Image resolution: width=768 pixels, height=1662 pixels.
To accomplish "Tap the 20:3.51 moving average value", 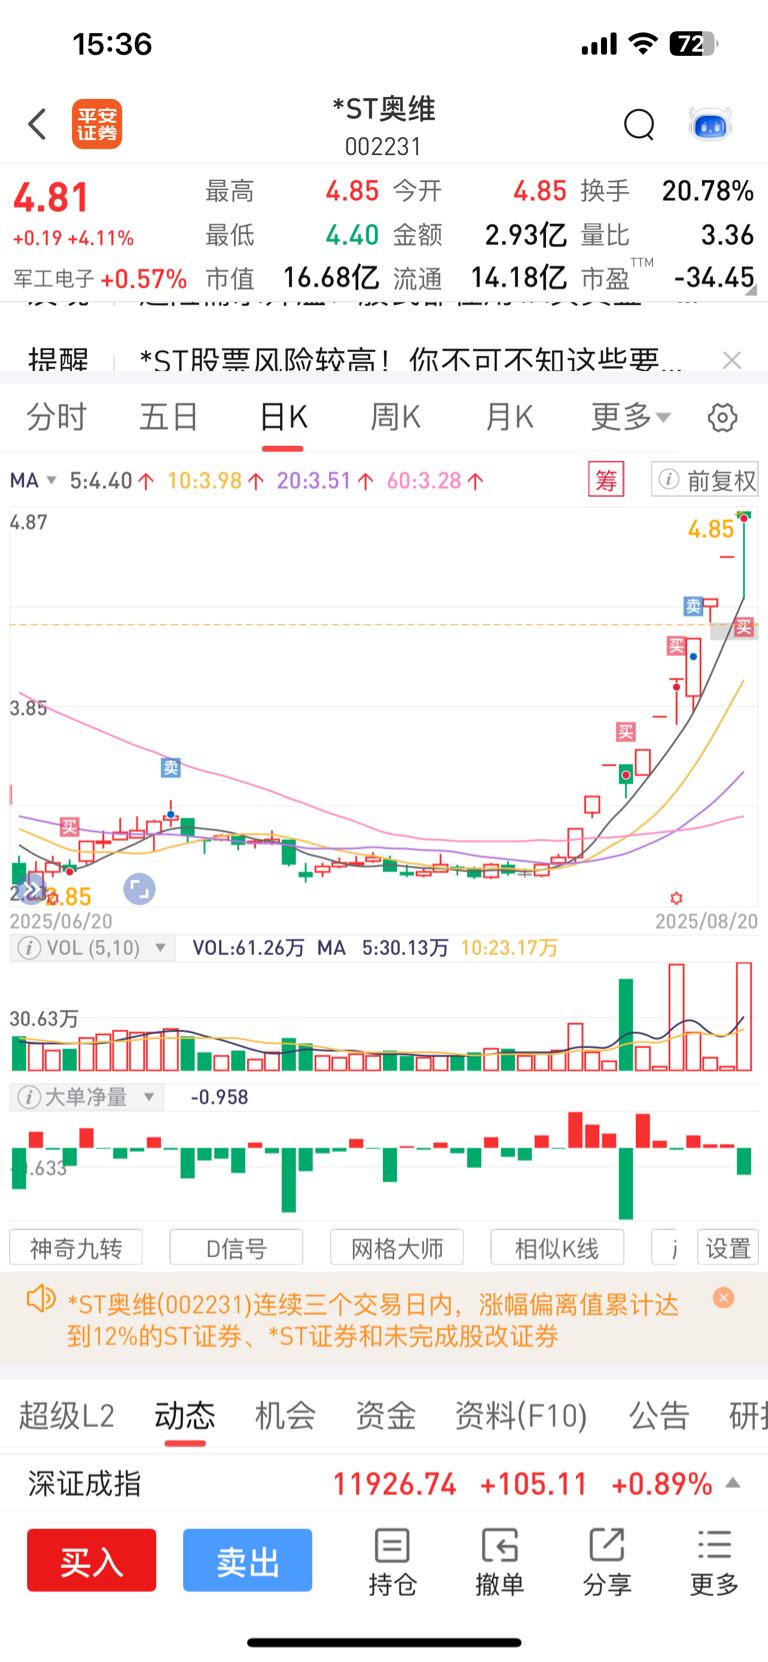I will [314, 481].
